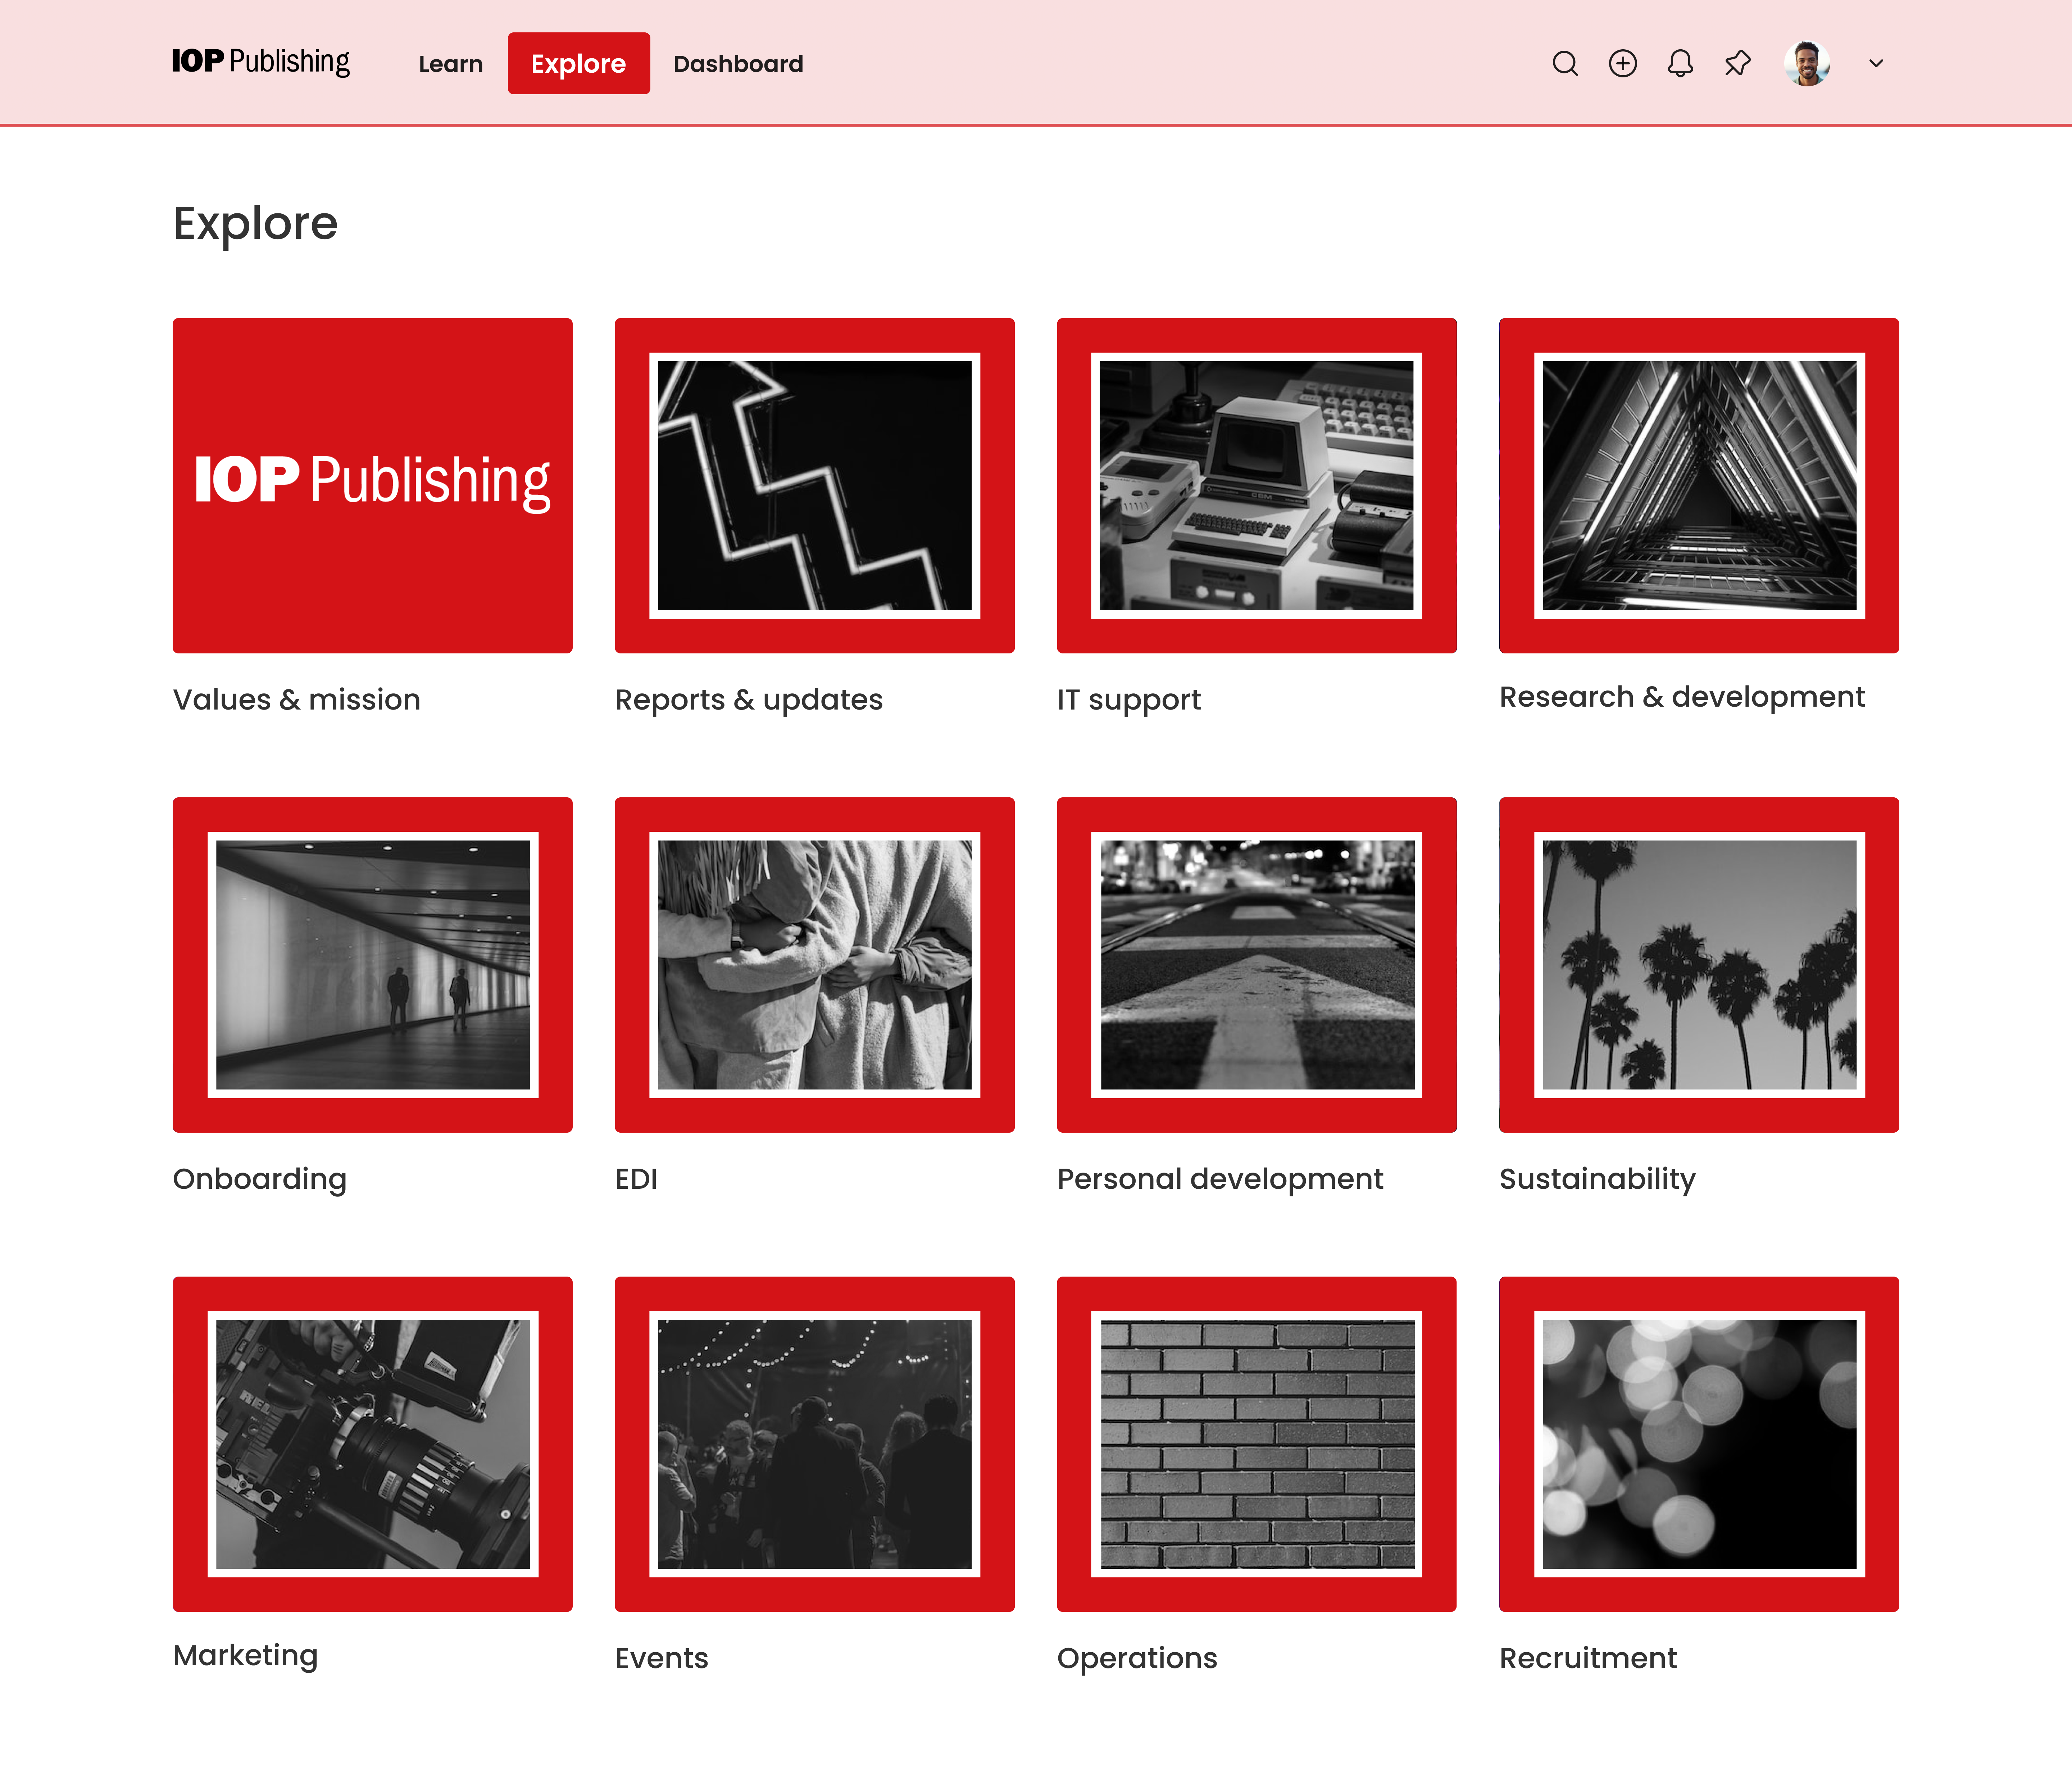Go to the Dashboard tab
This screenshot has height=1776, width=2072.
pos(738,64)
